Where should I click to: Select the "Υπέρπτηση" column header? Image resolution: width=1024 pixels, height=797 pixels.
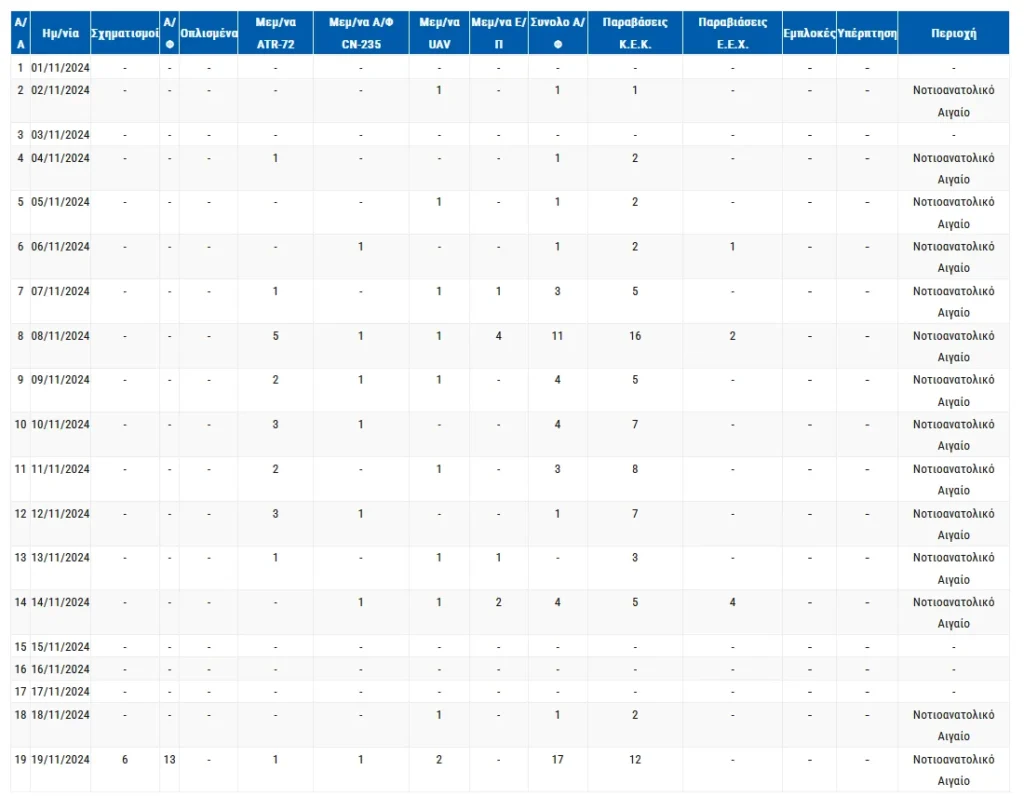coord(867,33)
